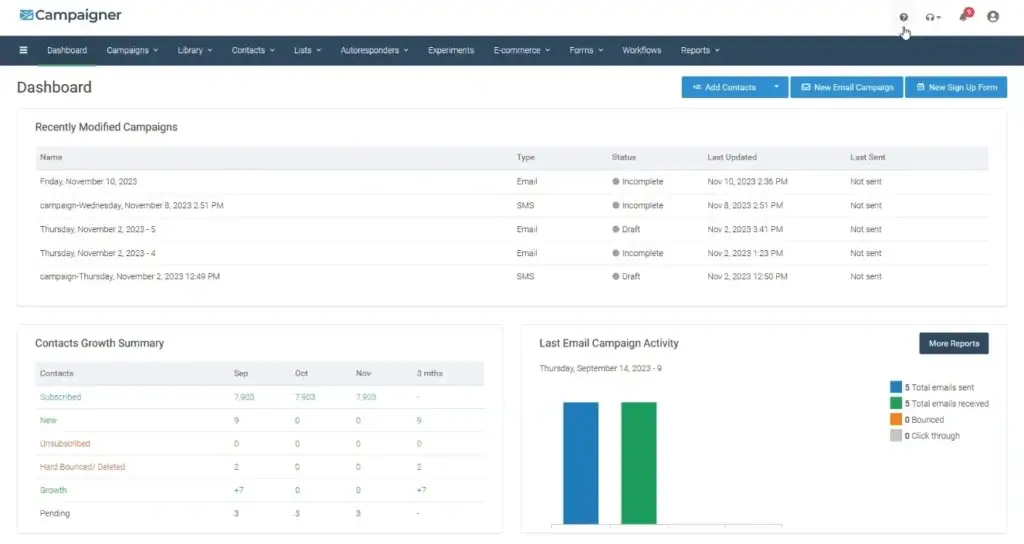Open the Hard Bounced/ Deleted link
1024x544 pixels.
82,467
